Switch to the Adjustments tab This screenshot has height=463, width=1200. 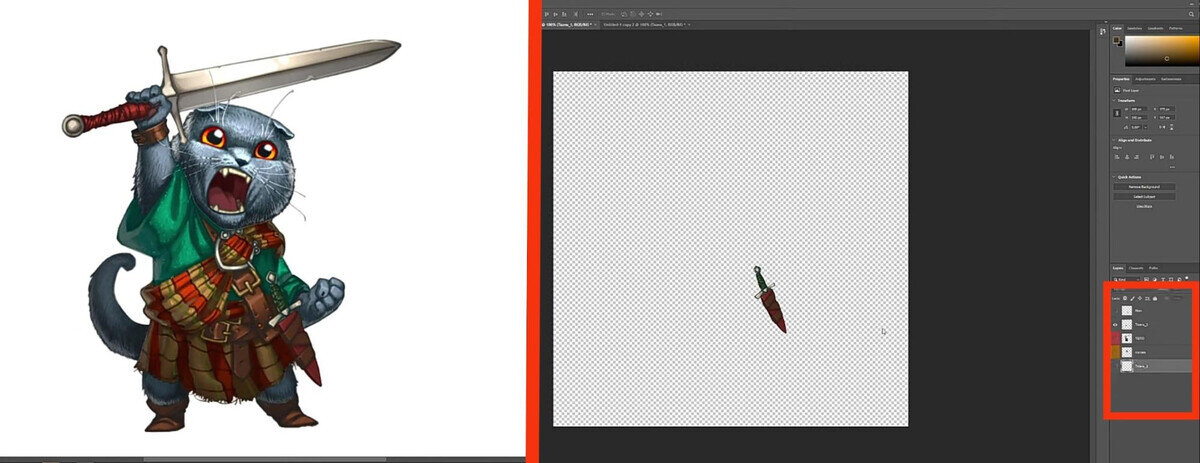[x=1145, y=79]
